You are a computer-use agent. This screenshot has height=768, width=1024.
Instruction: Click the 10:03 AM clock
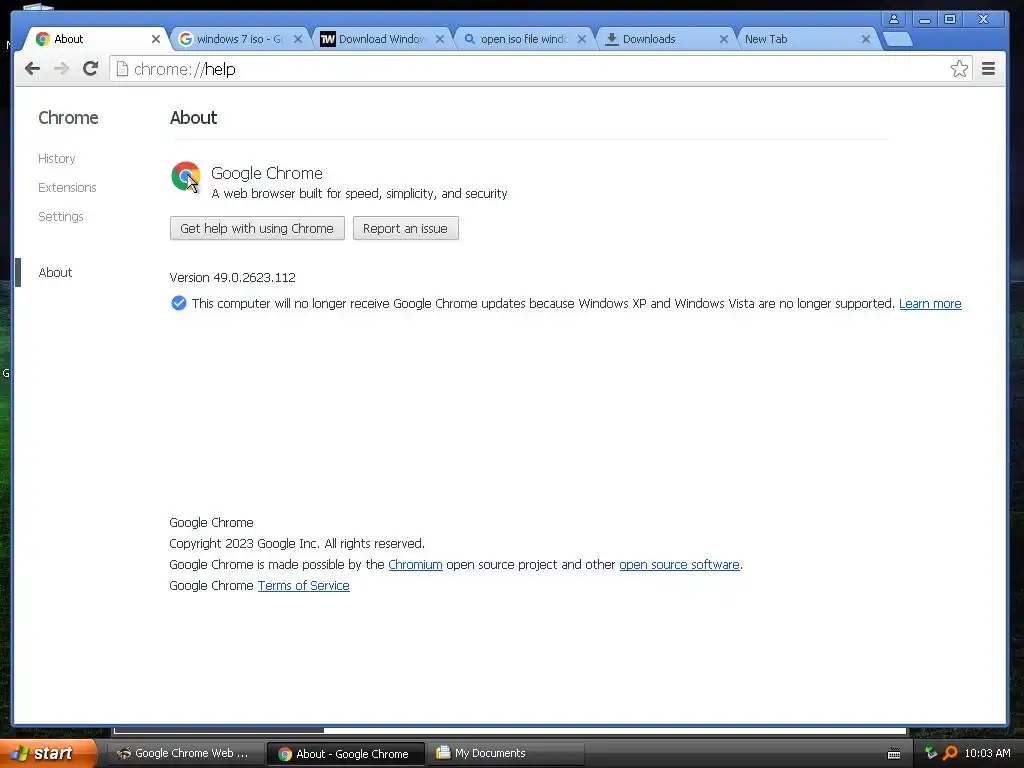987,753
